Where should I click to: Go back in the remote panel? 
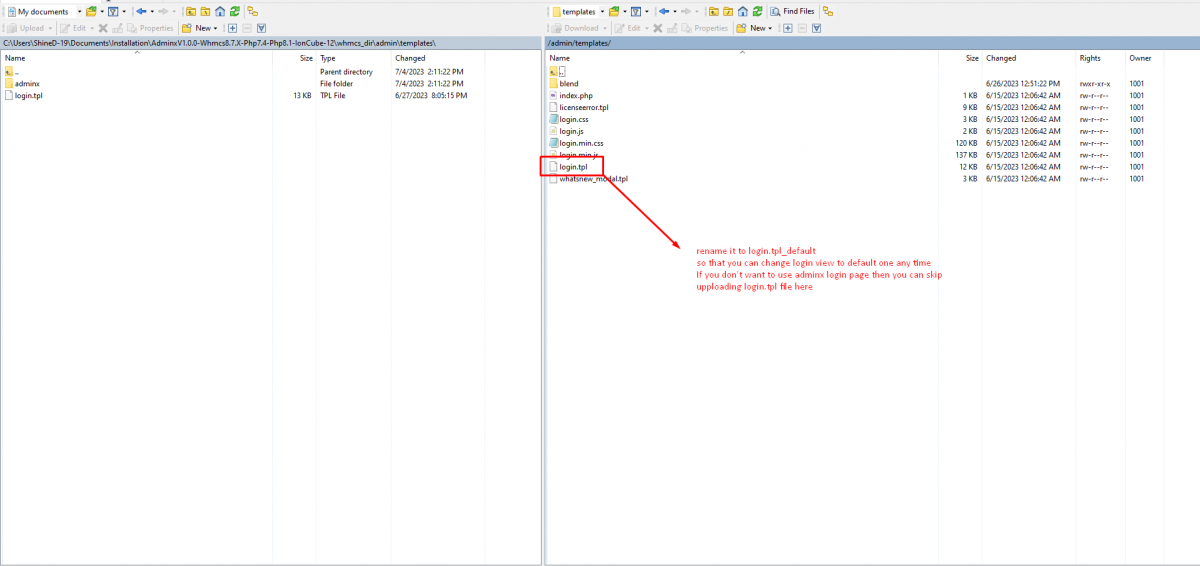coord(666,11)
